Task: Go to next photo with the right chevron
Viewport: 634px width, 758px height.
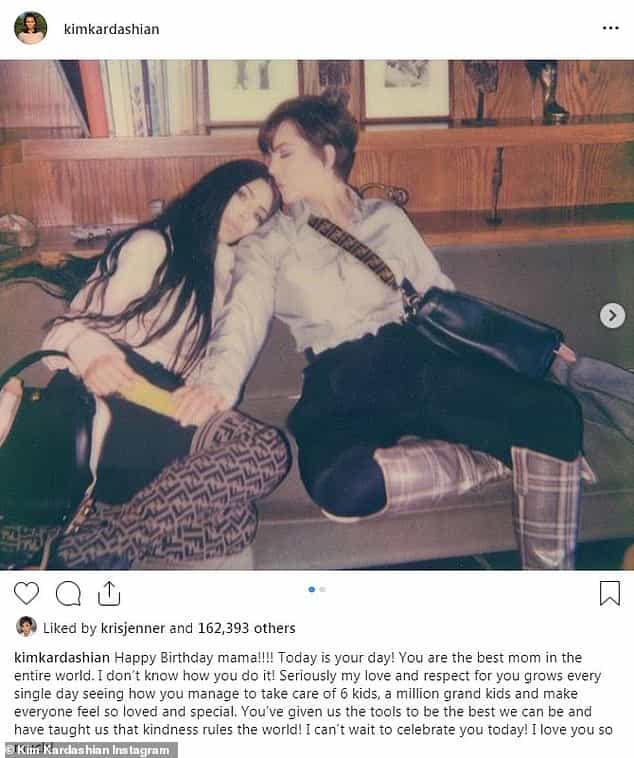Action: [x=612, y=316]
